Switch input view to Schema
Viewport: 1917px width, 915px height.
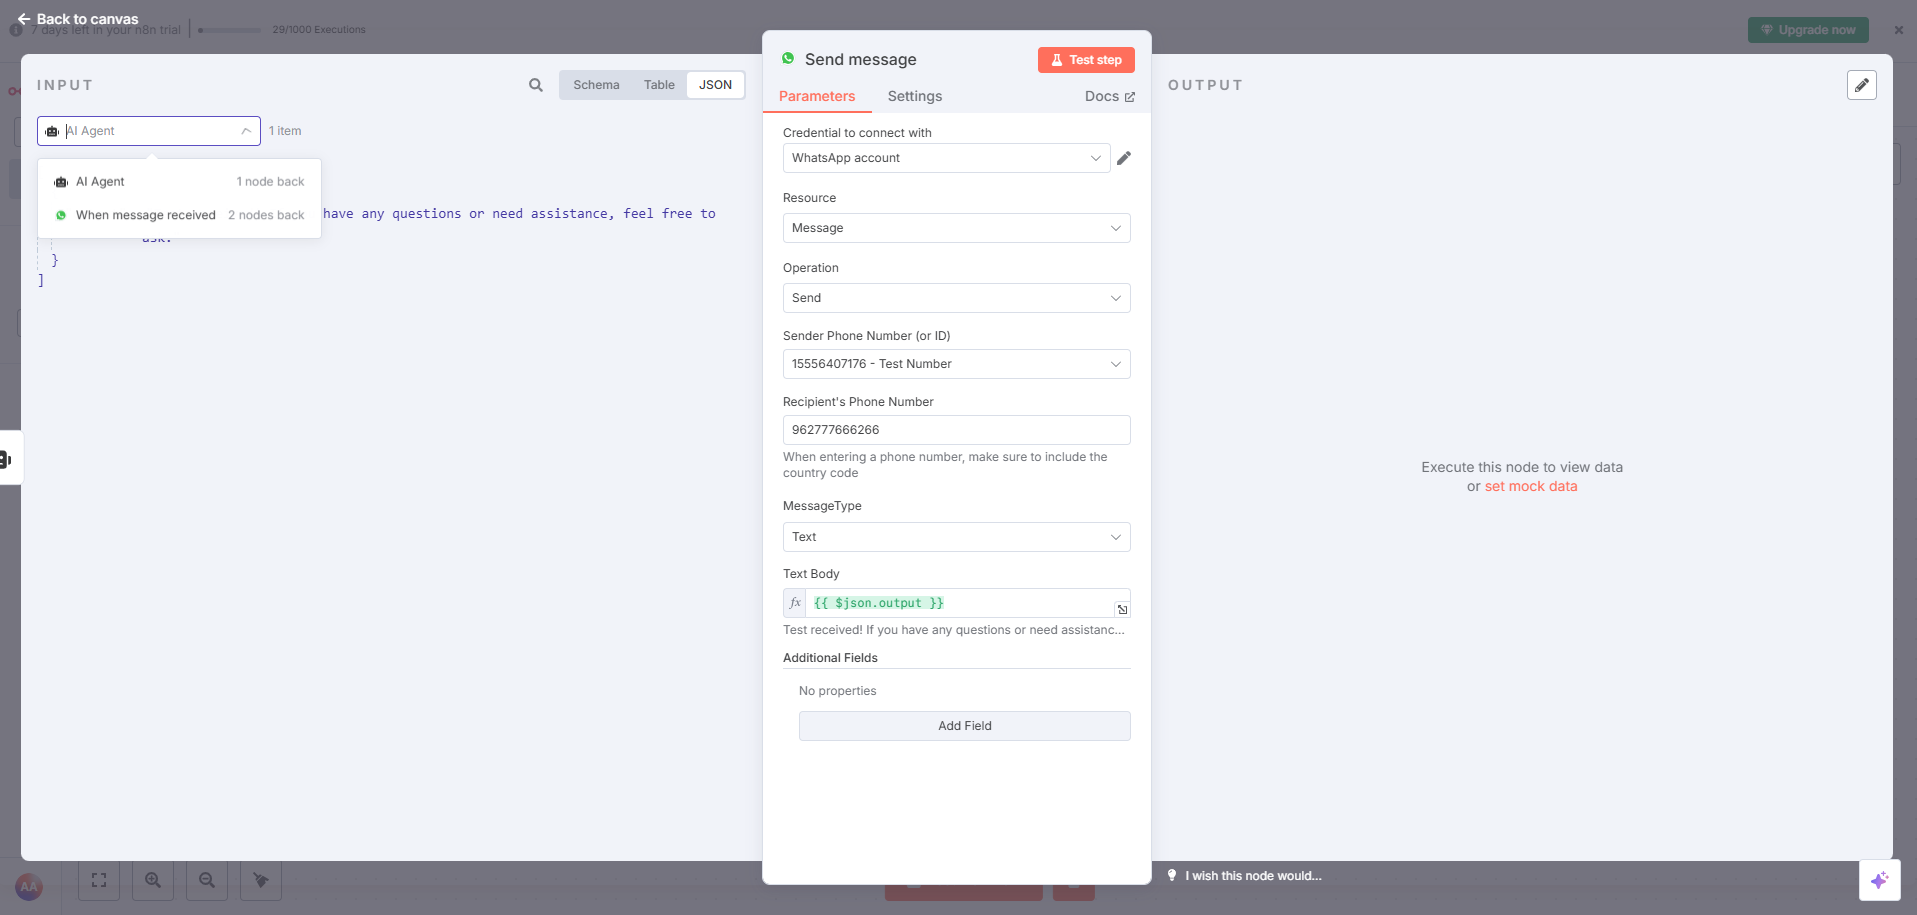point(596,85)
